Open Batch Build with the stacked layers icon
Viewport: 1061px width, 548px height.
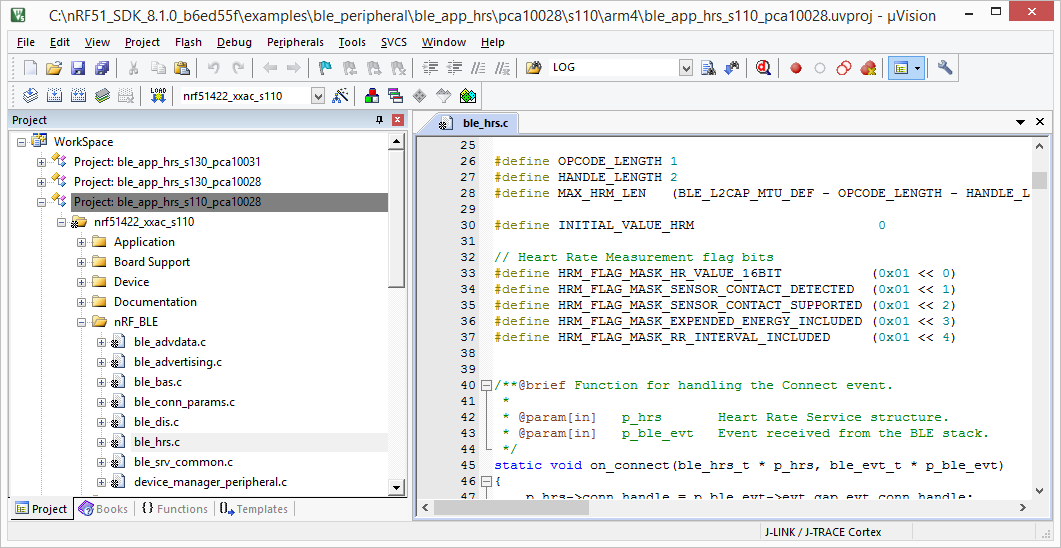point(102,95)
